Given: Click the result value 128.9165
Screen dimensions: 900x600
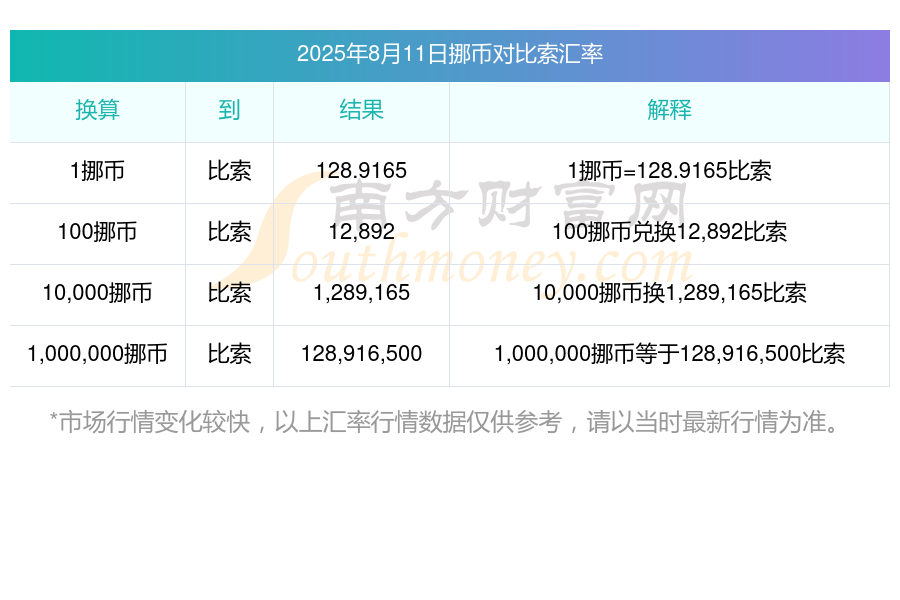Looking at the screenshot, I should pyautogui.click(x=361, y=171).
